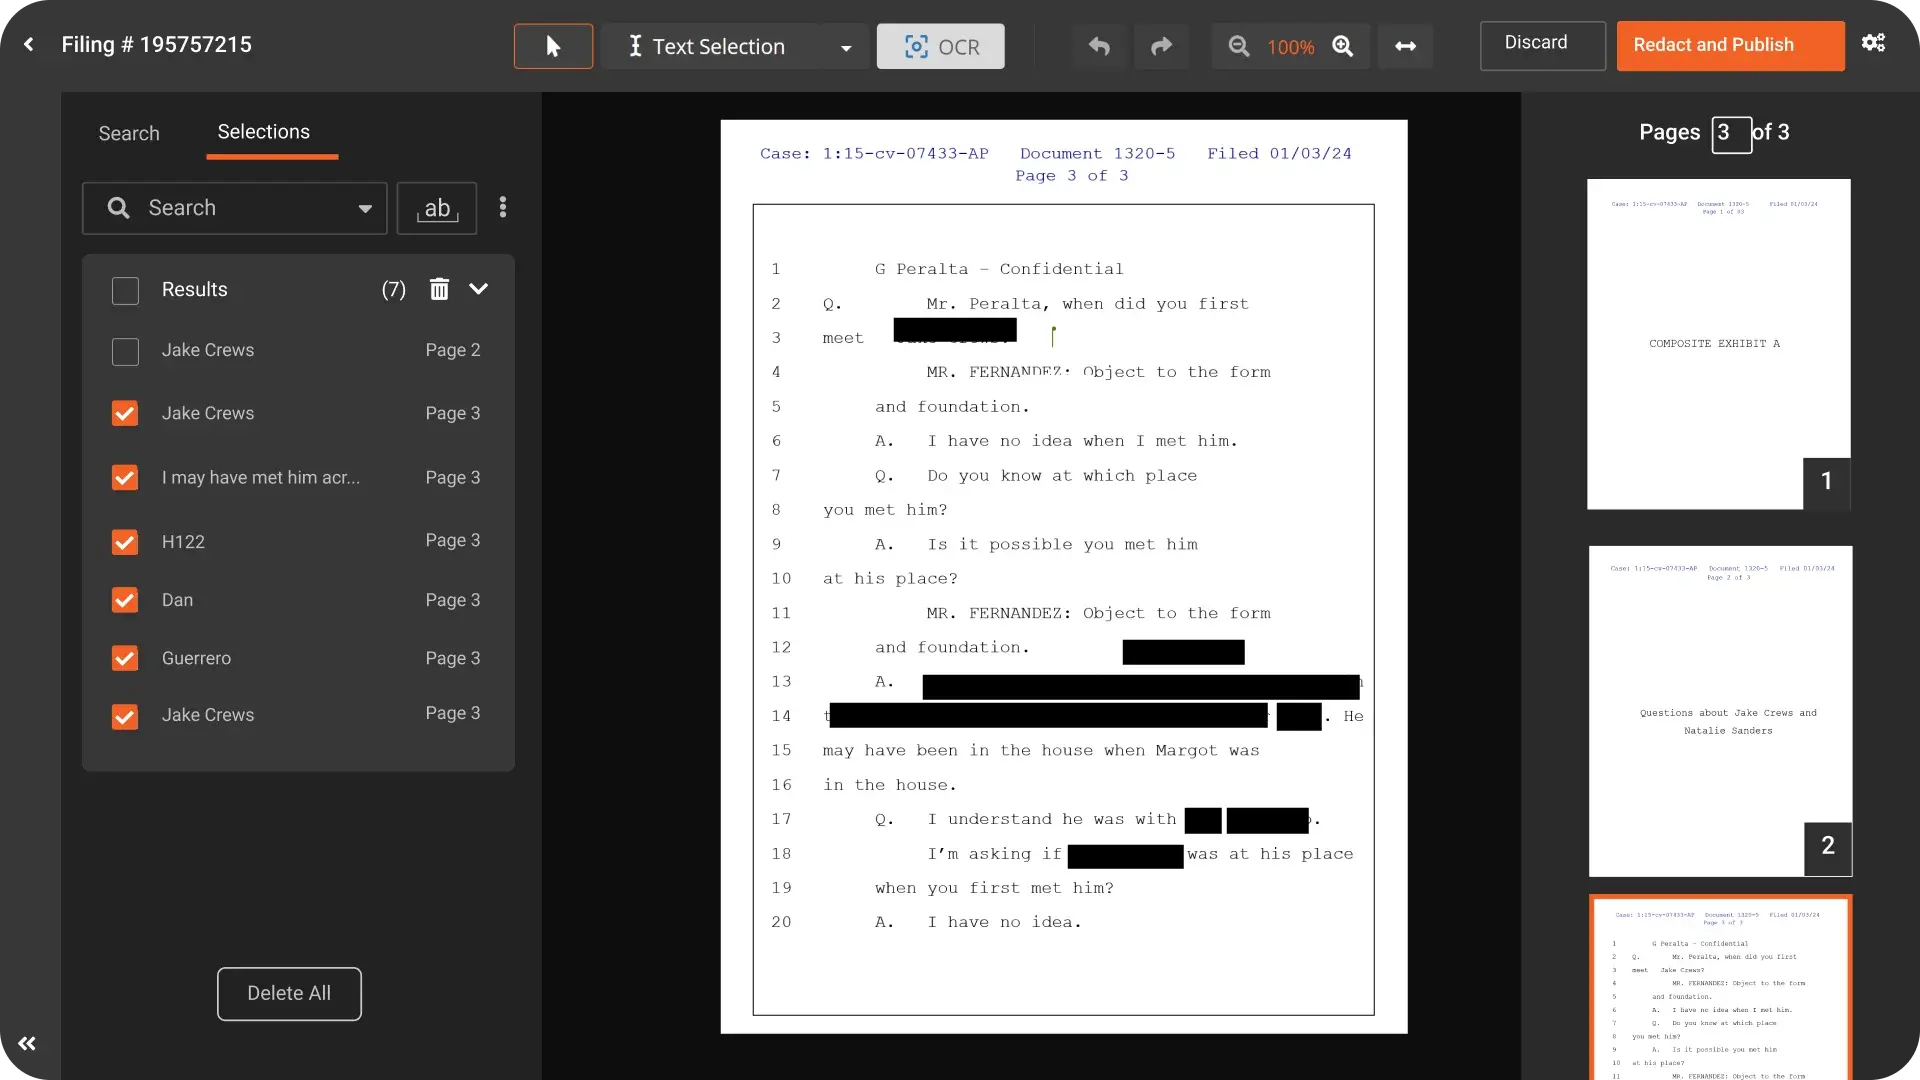Image resolution: width=1920 pixels, height=1080 pixels.
Task: Open the settings gears icon
Action: point(1875,43)
